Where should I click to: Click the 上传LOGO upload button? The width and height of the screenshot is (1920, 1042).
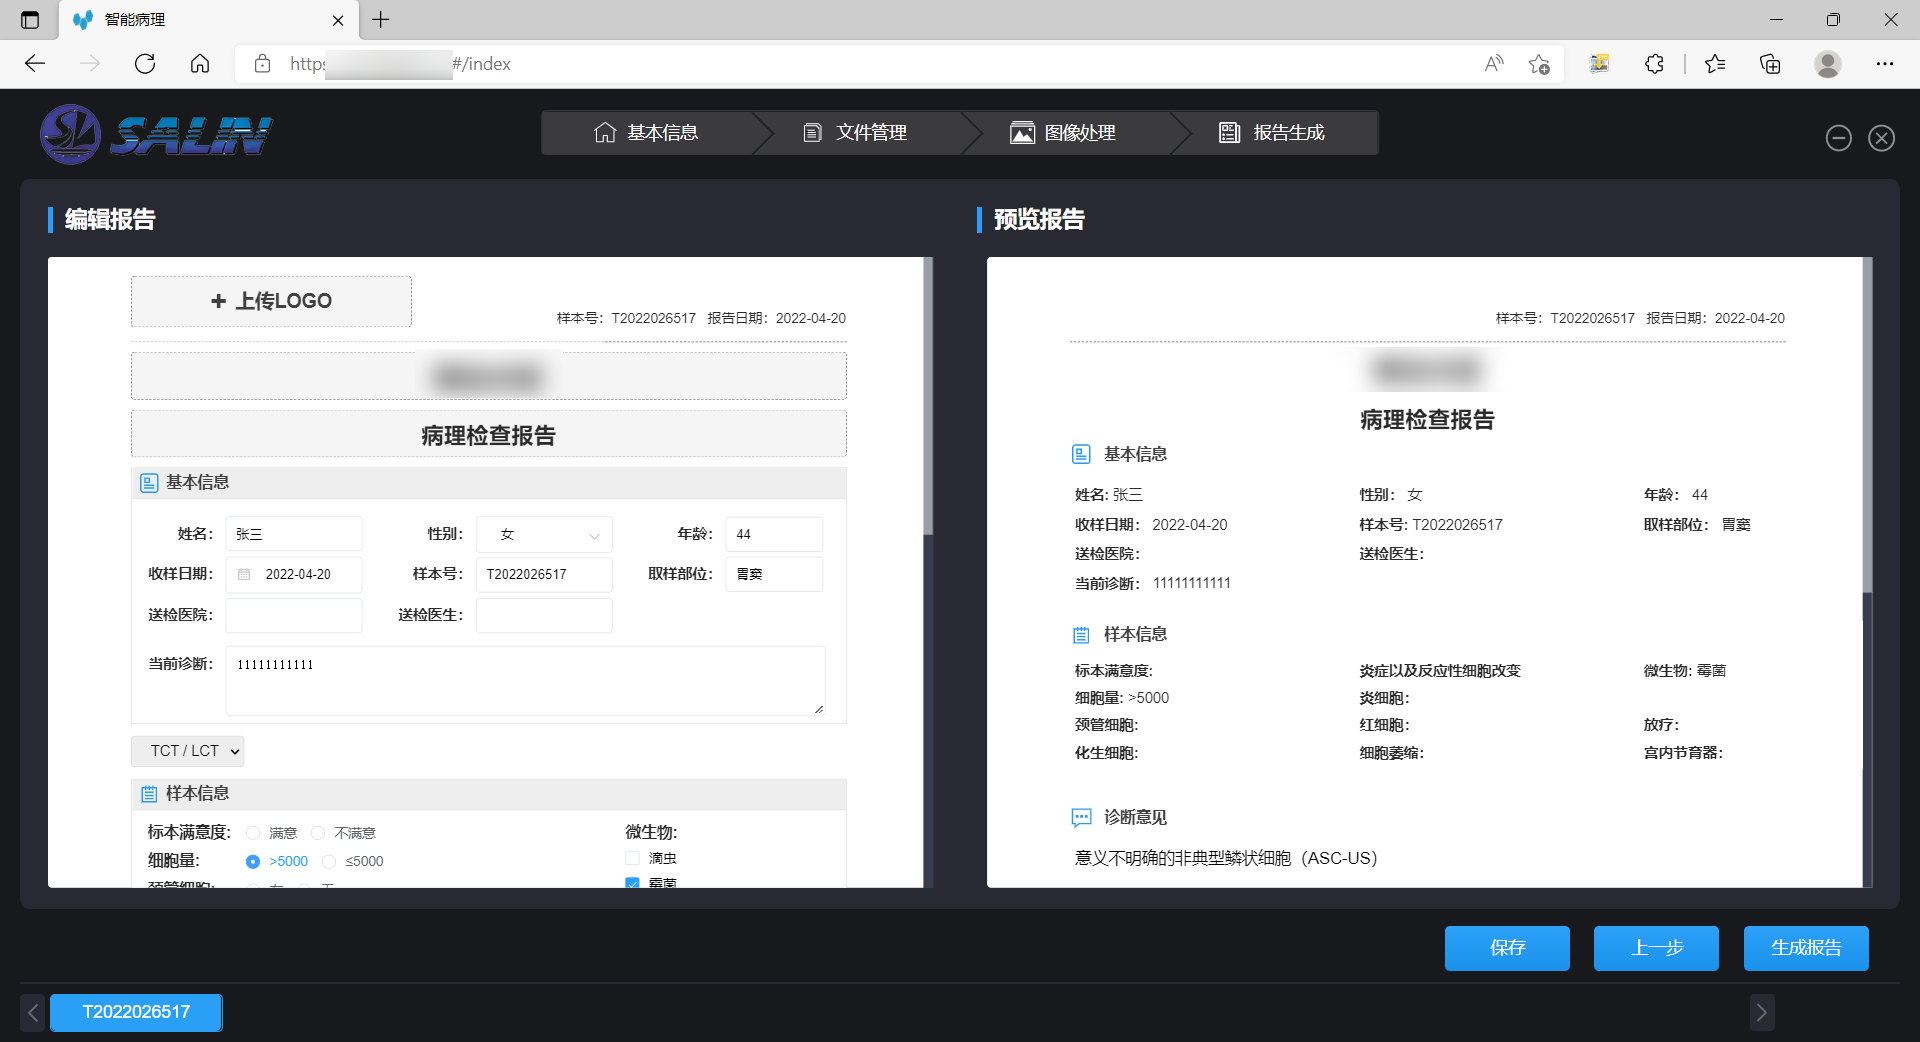coord(271,301)
